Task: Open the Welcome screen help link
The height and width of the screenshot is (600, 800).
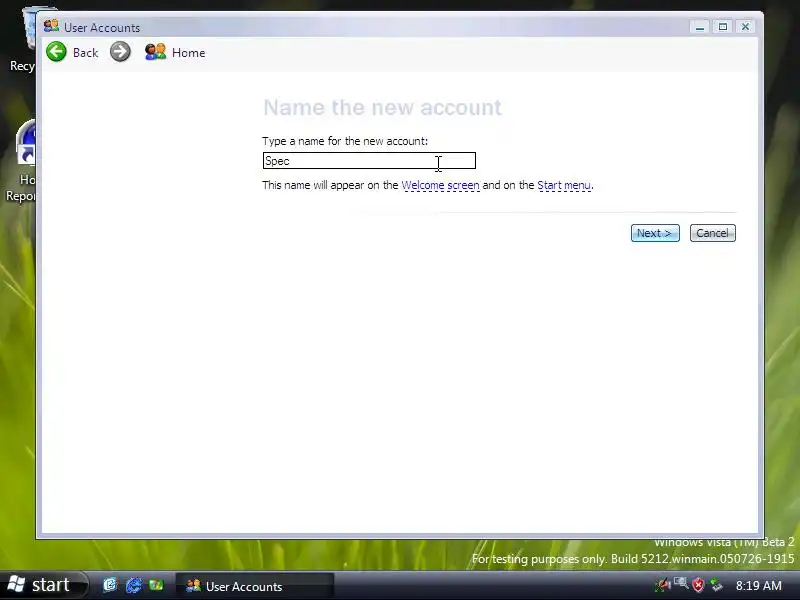Action: 440,185
